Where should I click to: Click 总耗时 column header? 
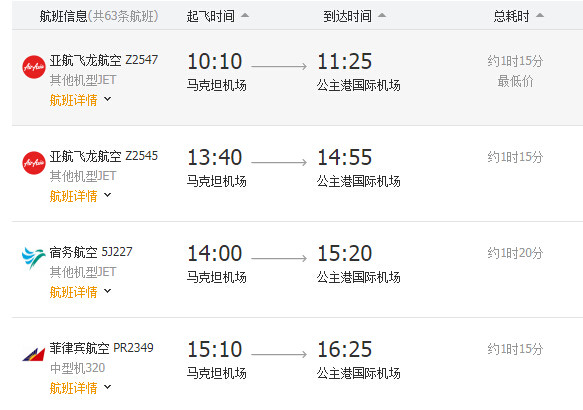[x=511, y=16]
